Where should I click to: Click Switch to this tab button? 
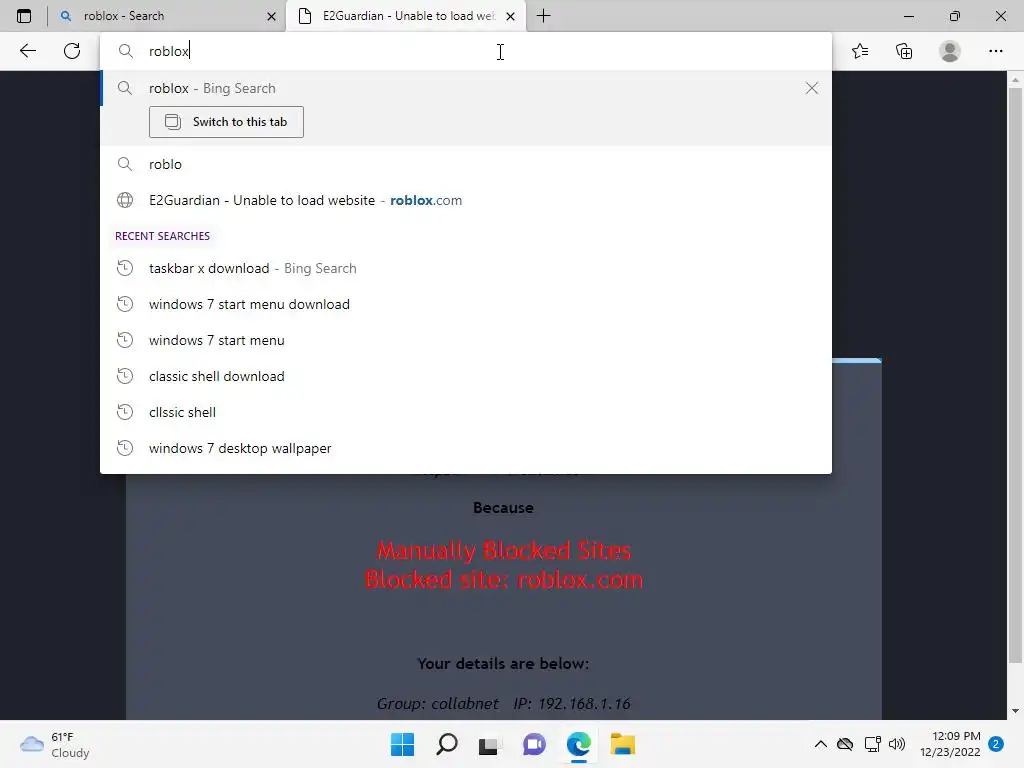click(x=226, y=122)
